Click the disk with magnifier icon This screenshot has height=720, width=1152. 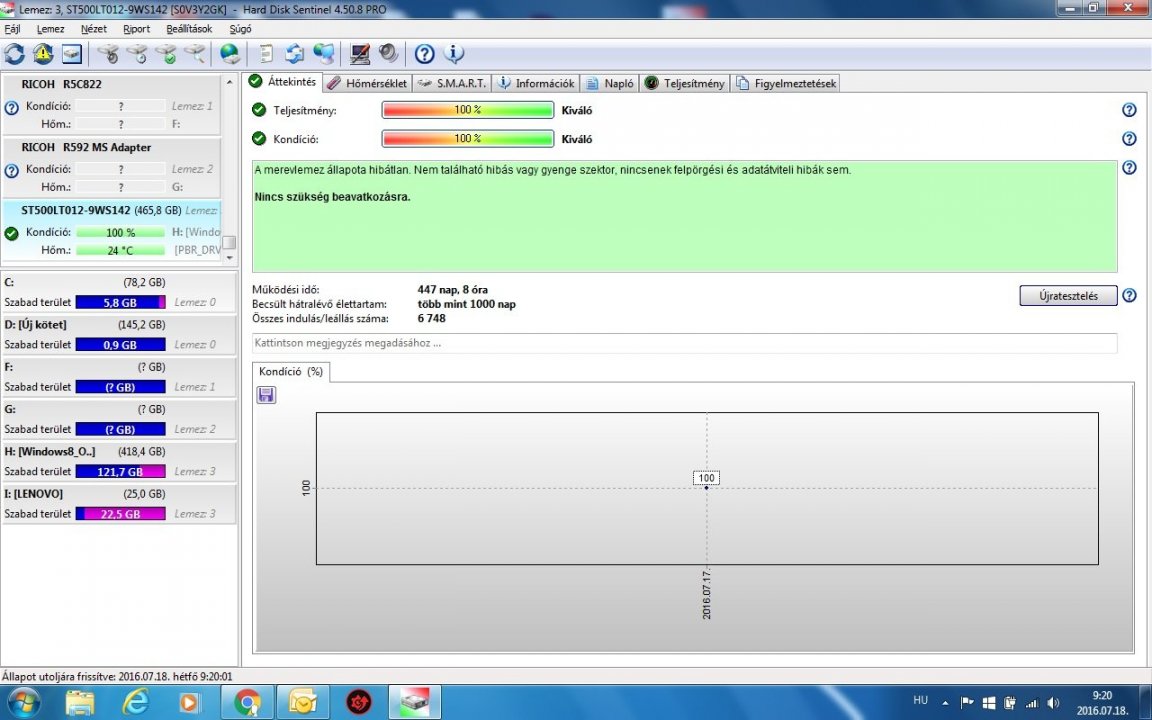[x=195, y=54]
